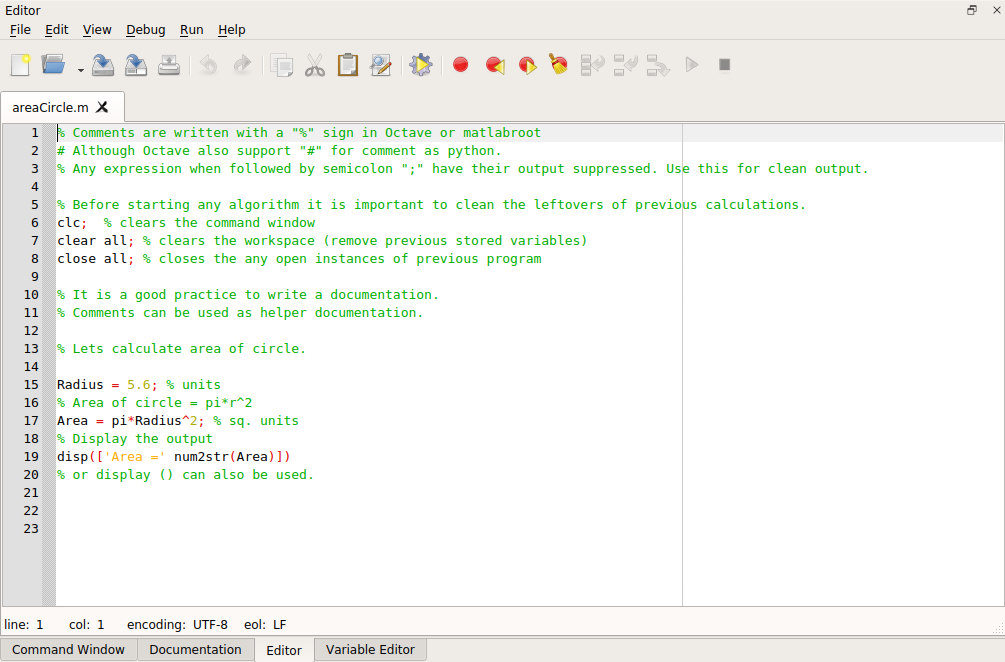Open the Run menu

(191, 30)
